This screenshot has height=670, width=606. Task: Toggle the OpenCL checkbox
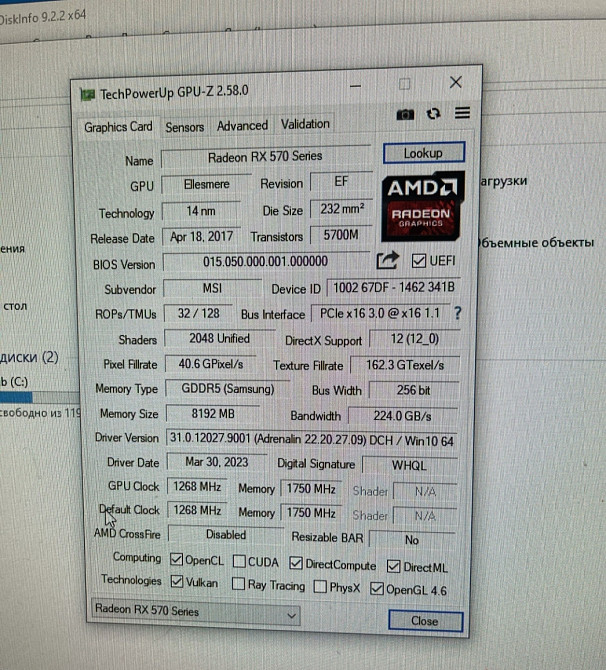pos(177,559)
